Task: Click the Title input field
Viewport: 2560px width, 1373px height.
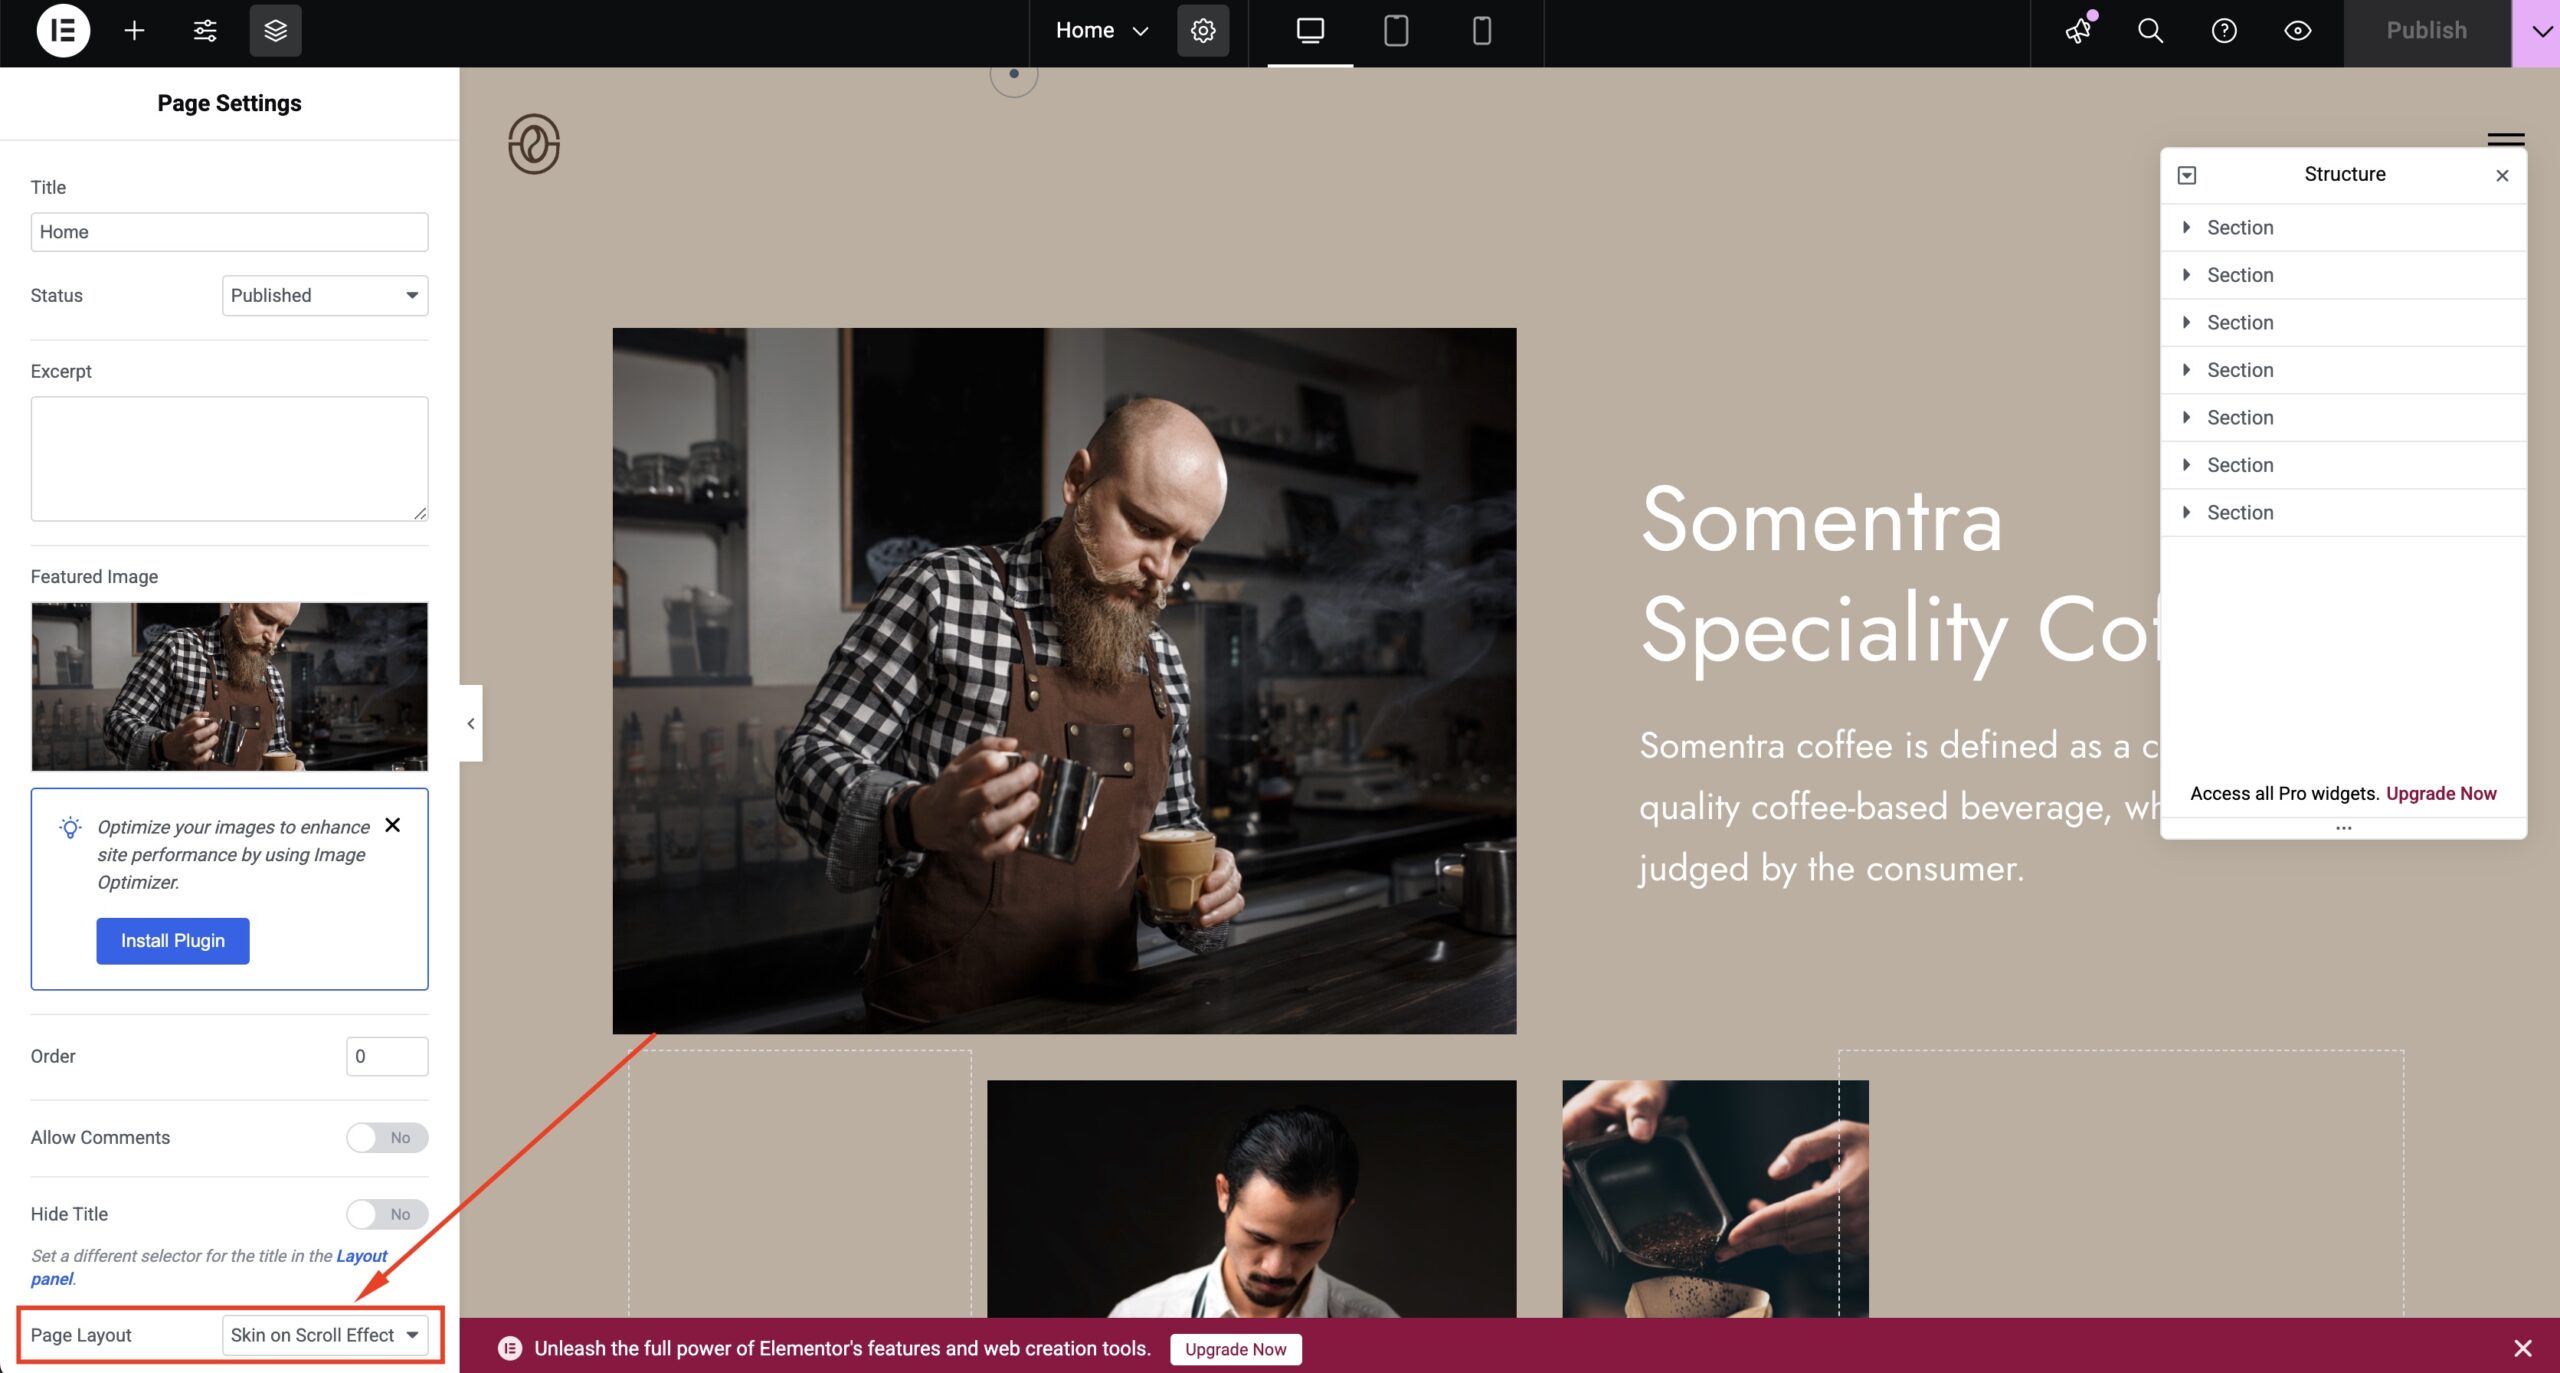Action: point(229,232)
